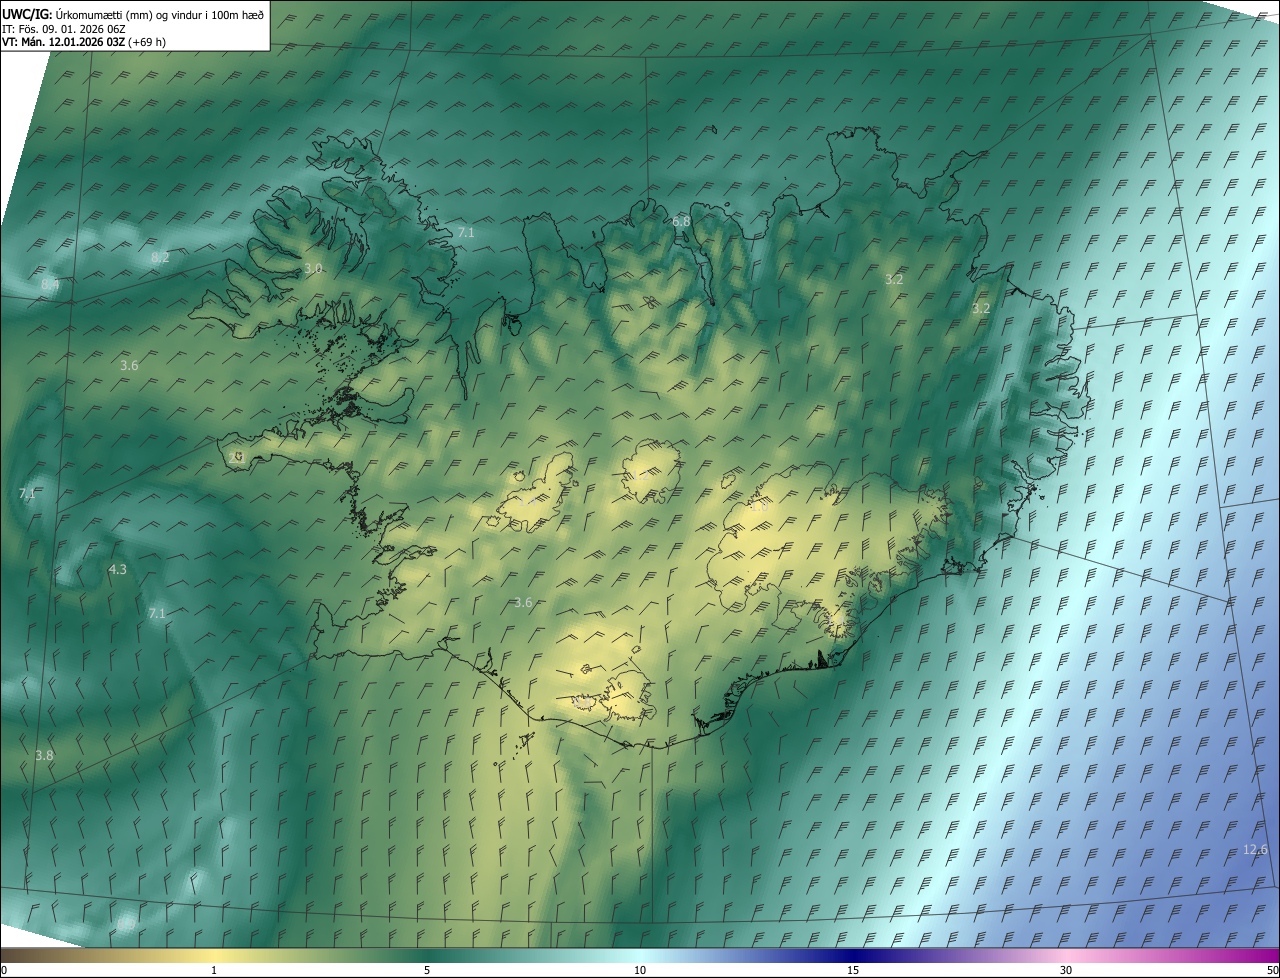The width and height of the screenshot is (1280, 978).
Task: Click the 6.8 value label on the map
Action: point(681,221)
